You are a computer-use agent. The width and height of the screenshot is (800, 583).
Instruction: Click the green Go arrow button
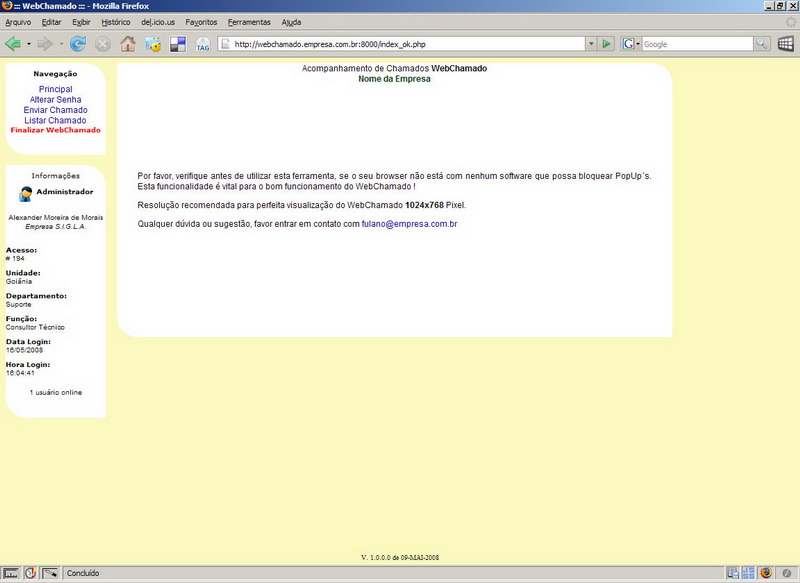[607, 44]
